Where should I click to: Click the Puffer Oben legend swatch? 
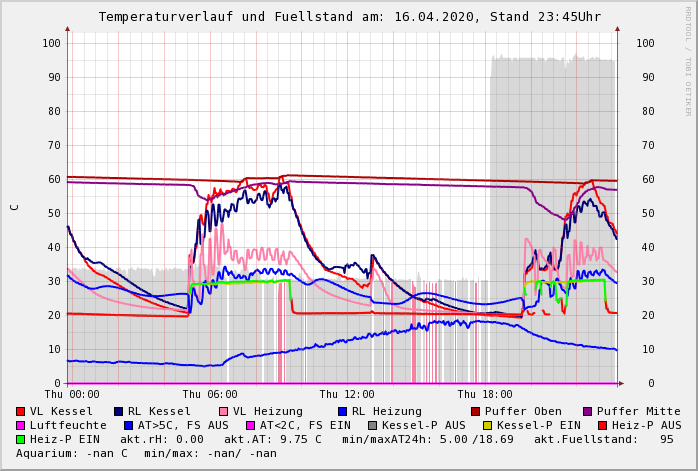(476, 412)
